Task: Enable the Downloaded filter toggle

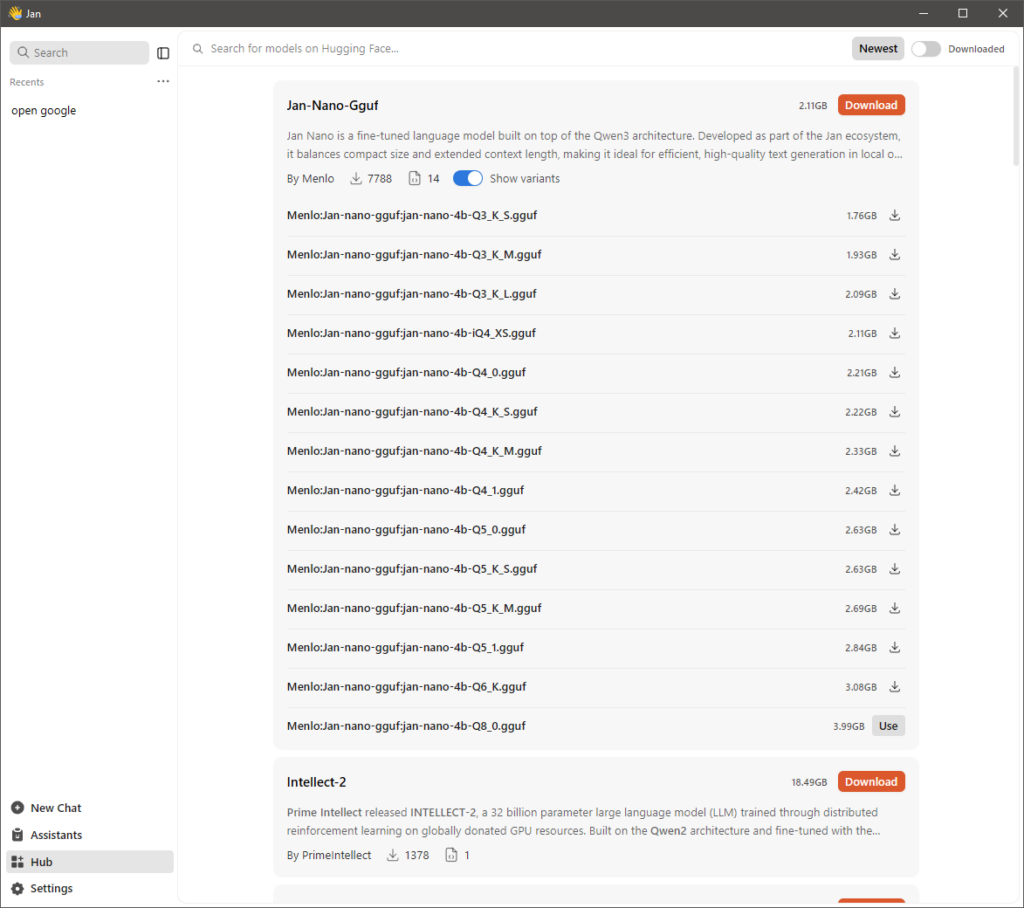Action: 925,49
